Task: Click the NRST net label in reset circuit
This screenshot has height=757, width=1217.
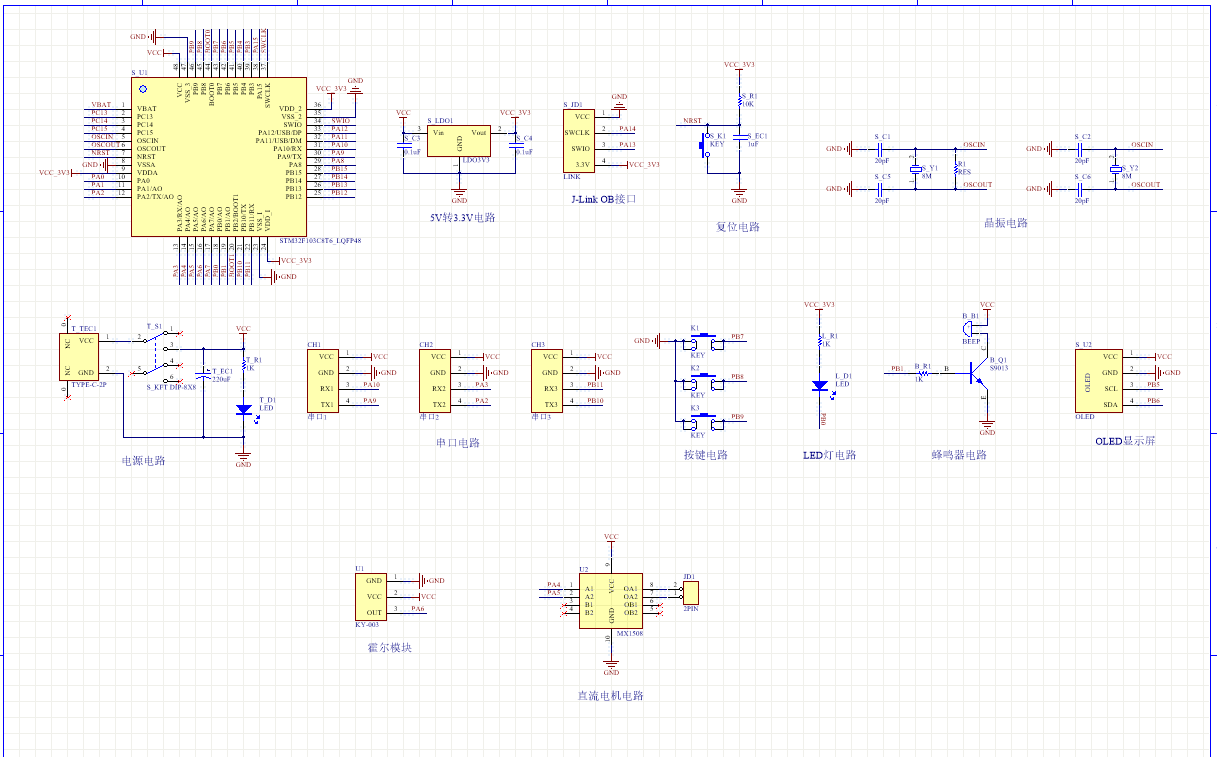Action: point(692,120)
